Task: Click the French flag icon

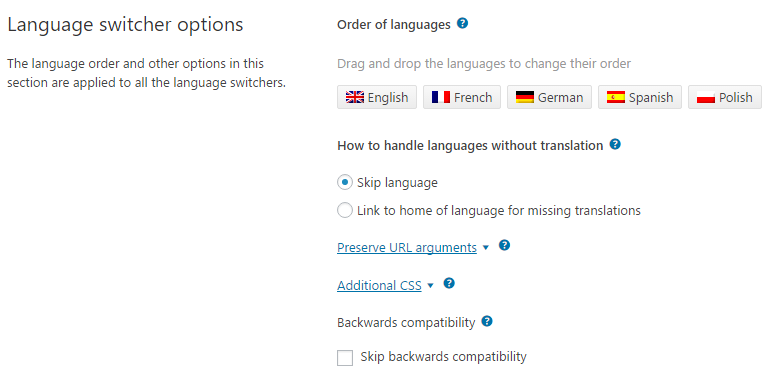Action: pos(441,97)
